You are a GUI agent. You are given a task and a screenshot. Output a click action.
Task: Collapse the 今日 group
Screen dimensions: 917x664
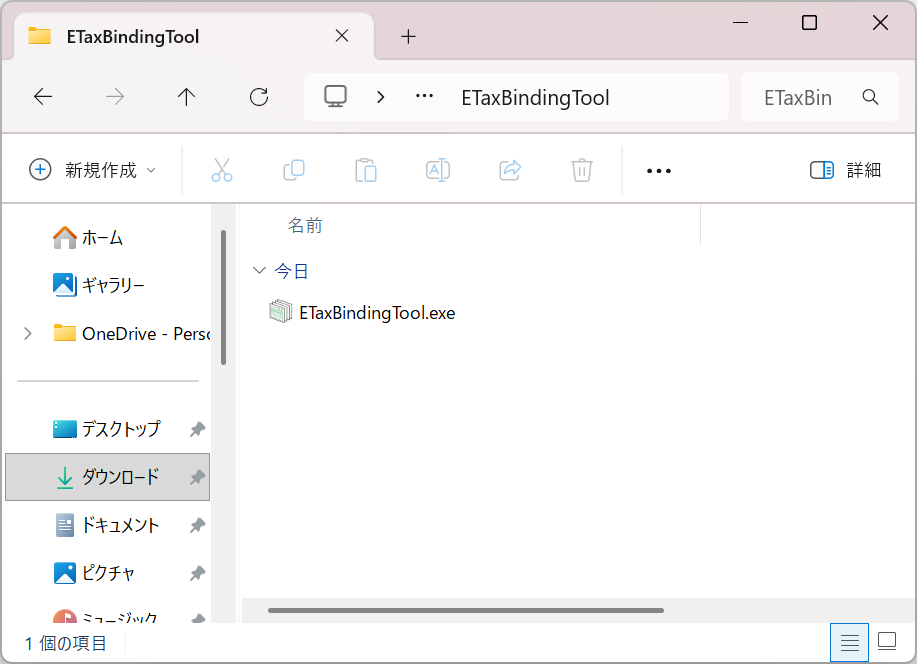coord(260,271)
